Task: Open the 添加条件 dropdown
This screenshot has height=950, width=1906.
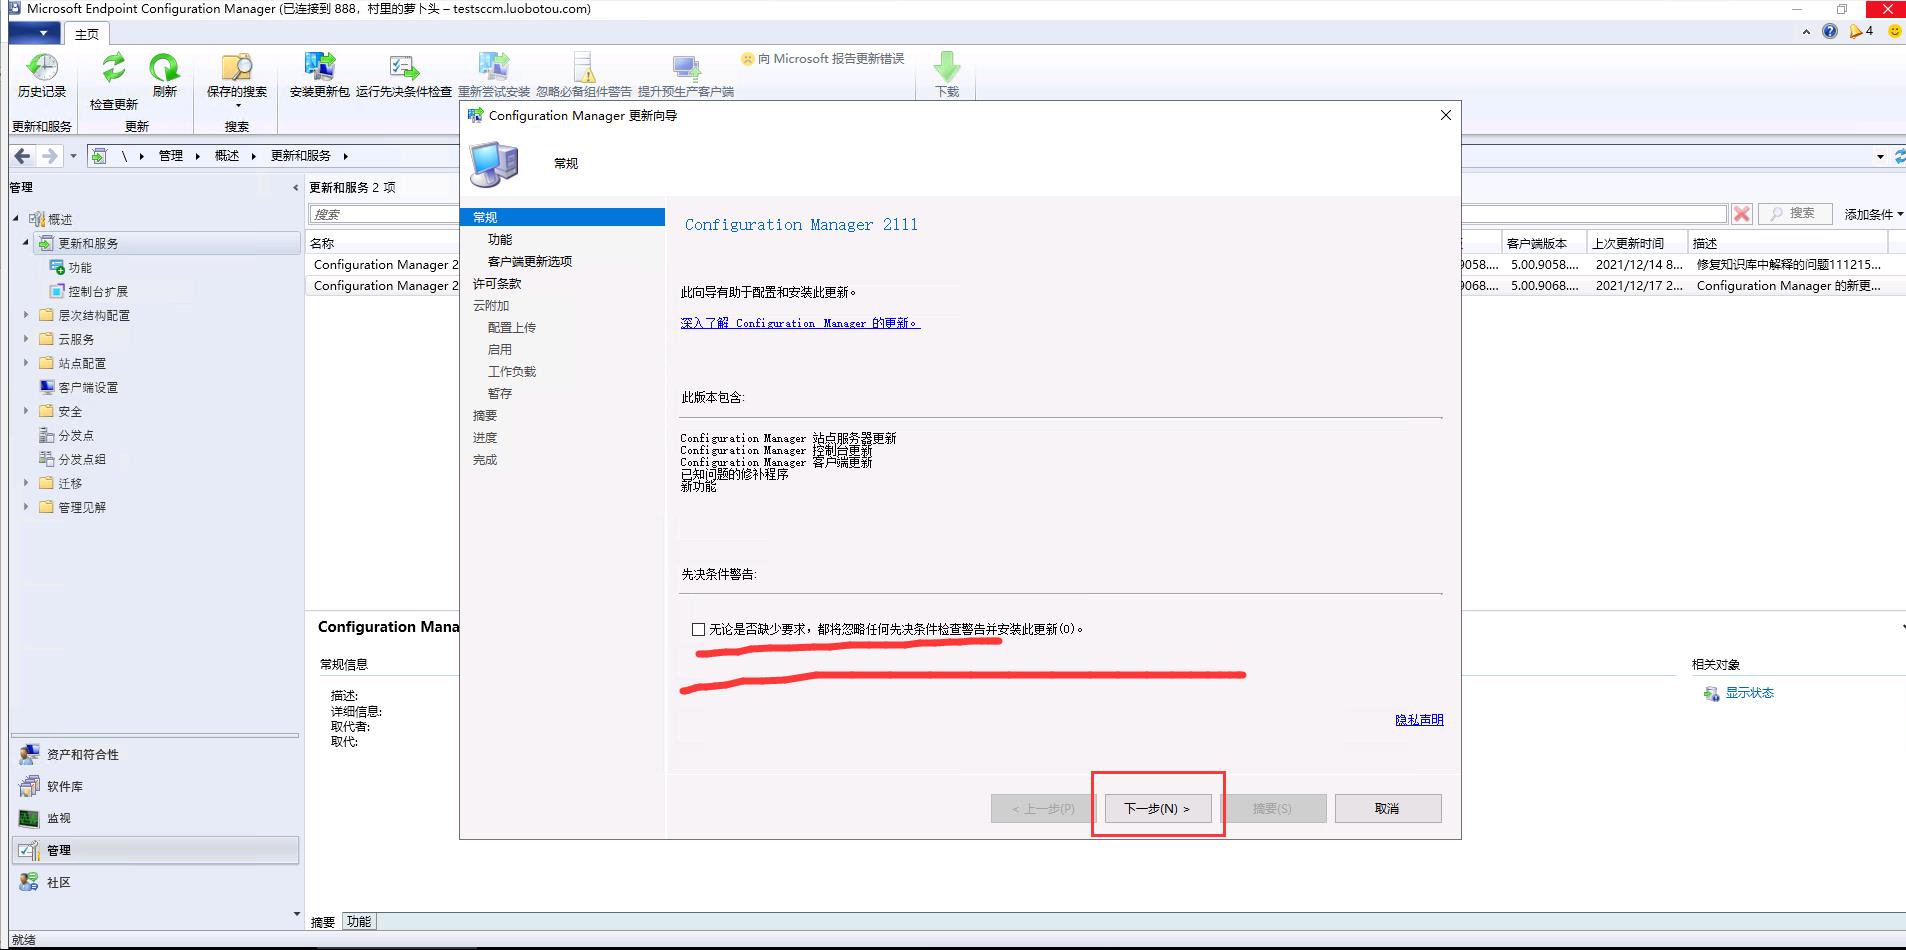Action: [x=1873, y=214]
